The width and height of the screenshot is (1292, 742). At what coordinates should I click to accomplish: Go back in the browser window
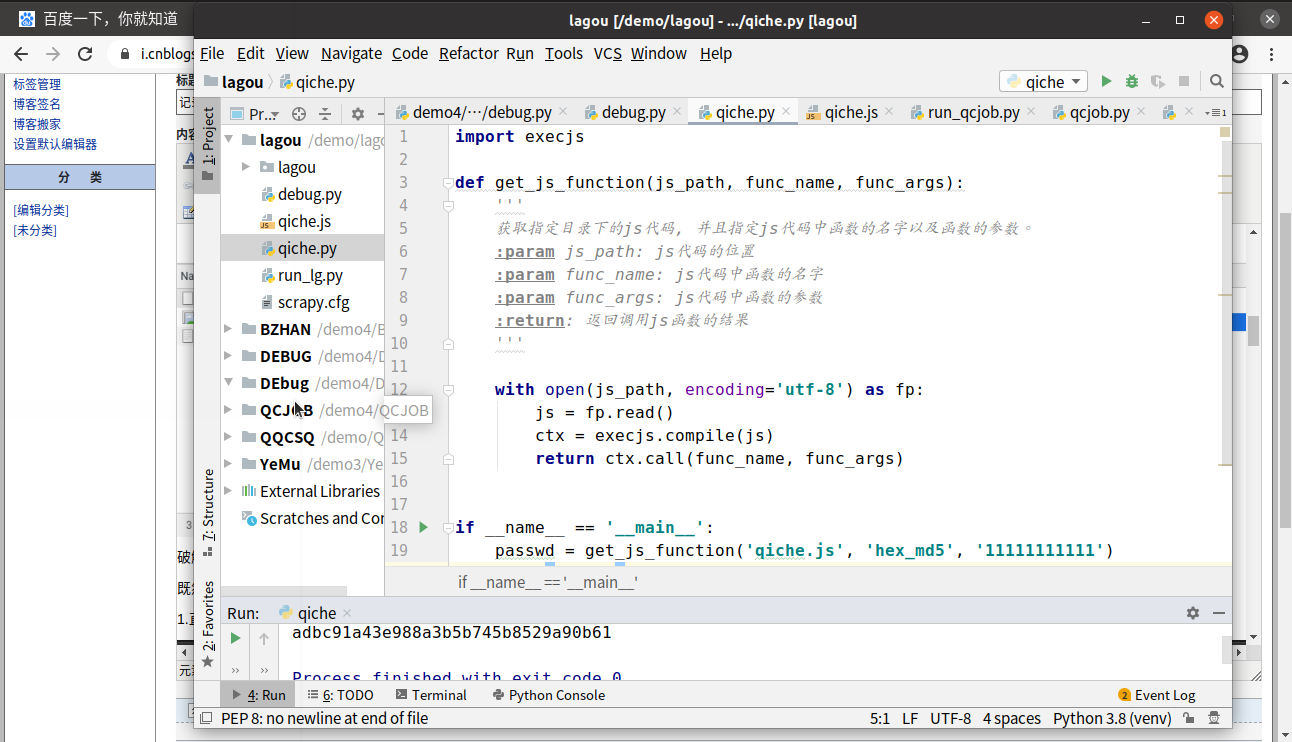21,54
